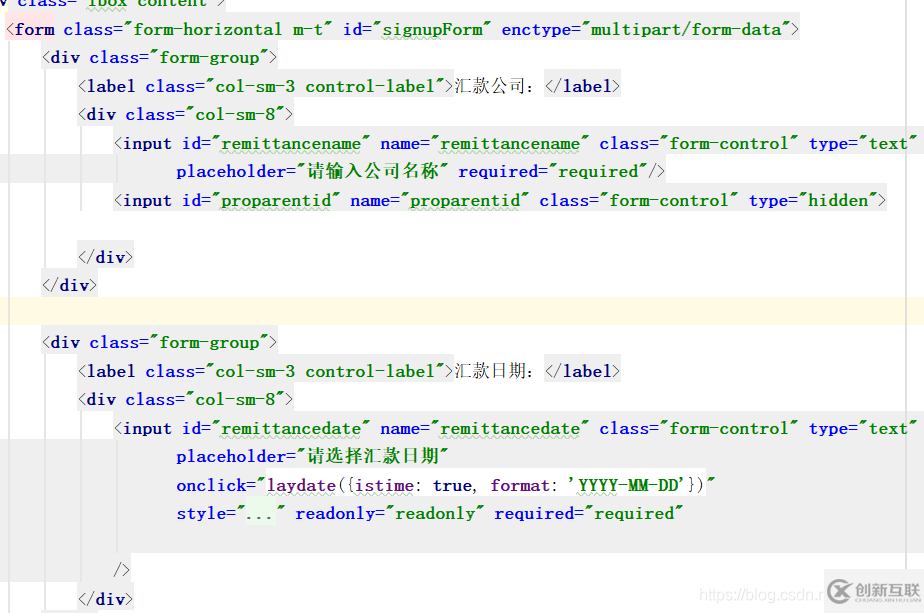Click col-sm-8 div below the 汇款公司 label
The height and width of the screenshot is (613, 924).
pyautogui.click(x=185, y=114)
